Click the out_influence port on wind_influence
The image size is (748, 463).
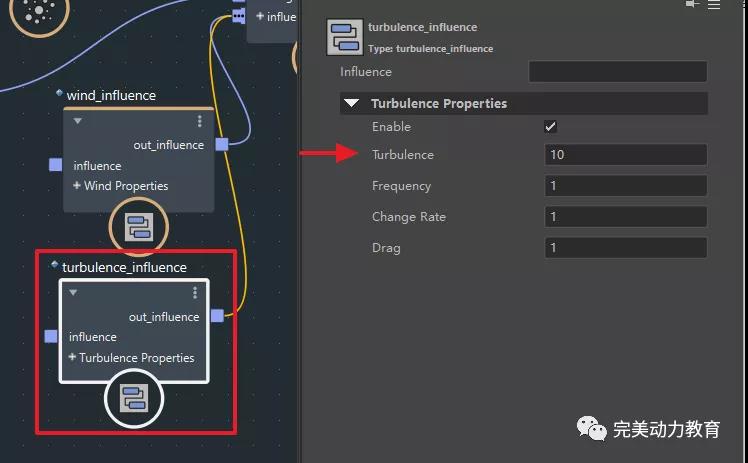coord(222,145)
